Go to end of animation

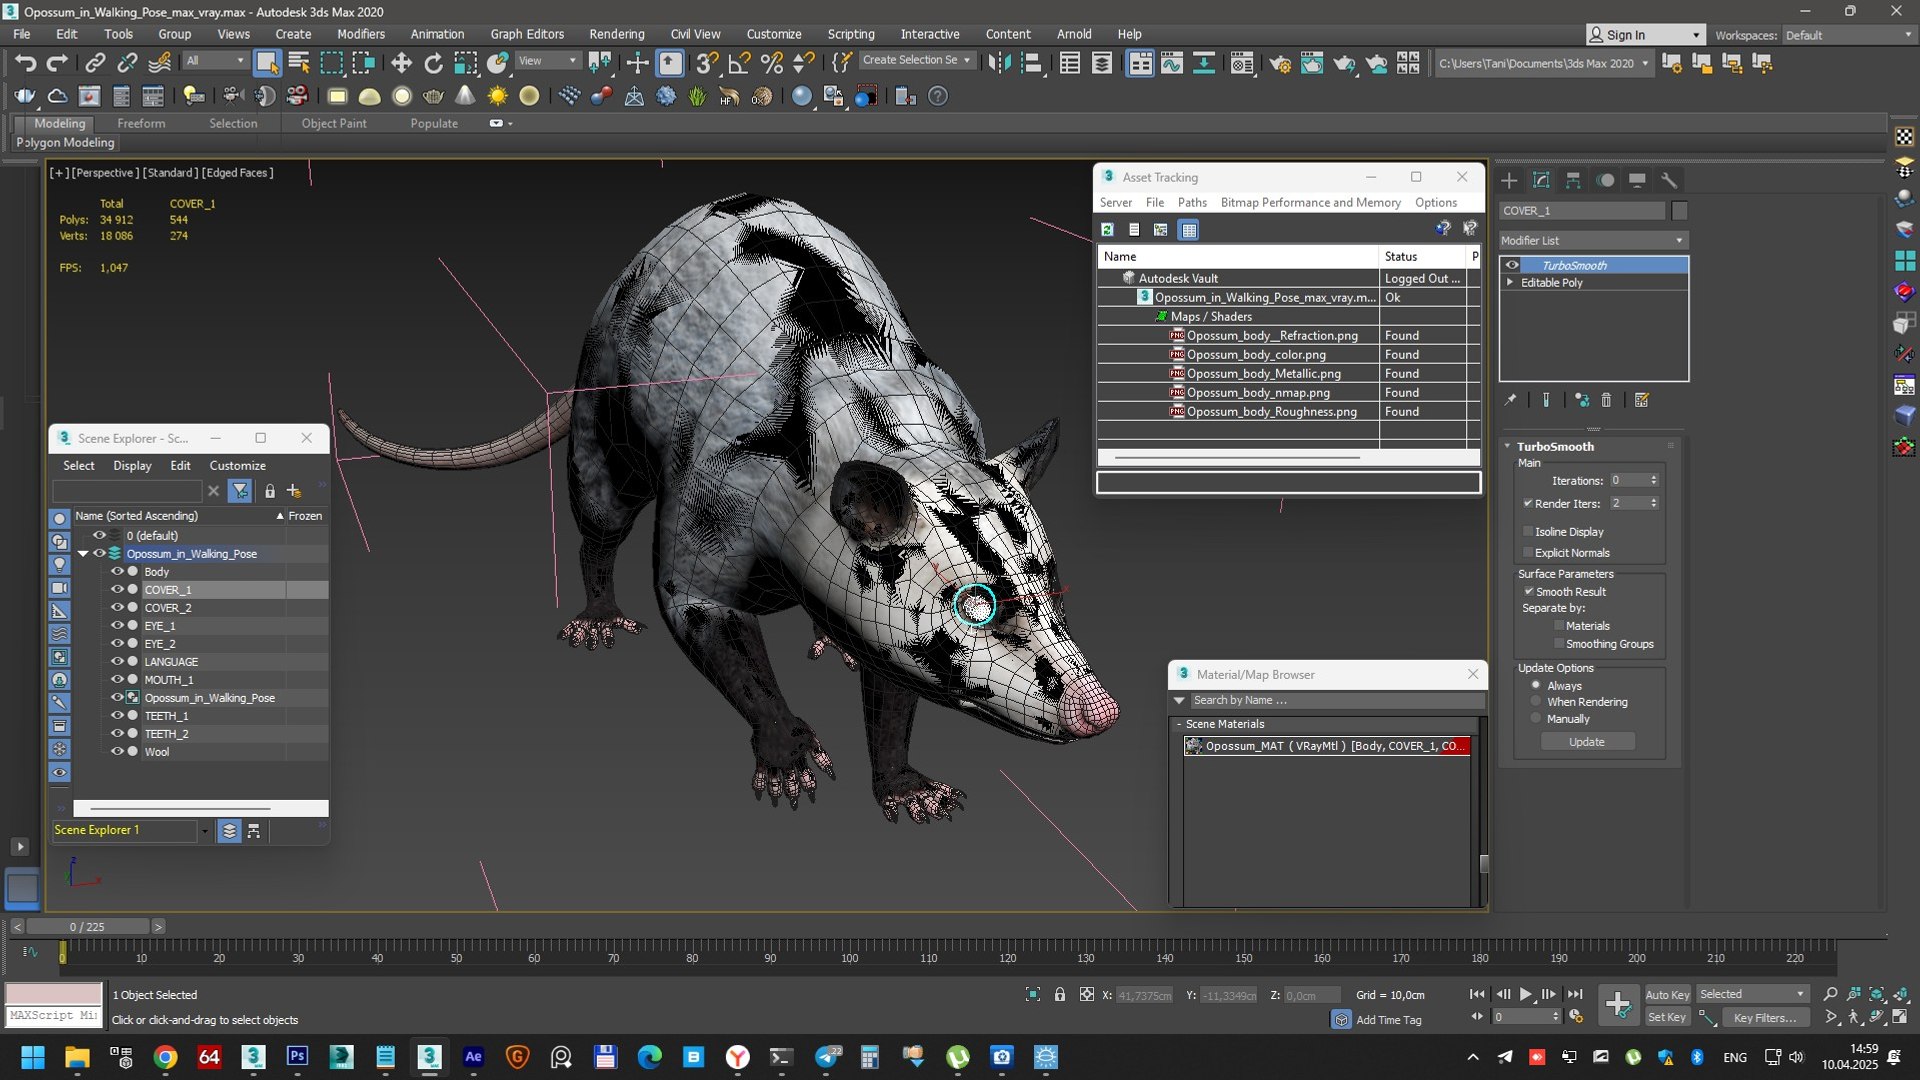point(1575,994)
